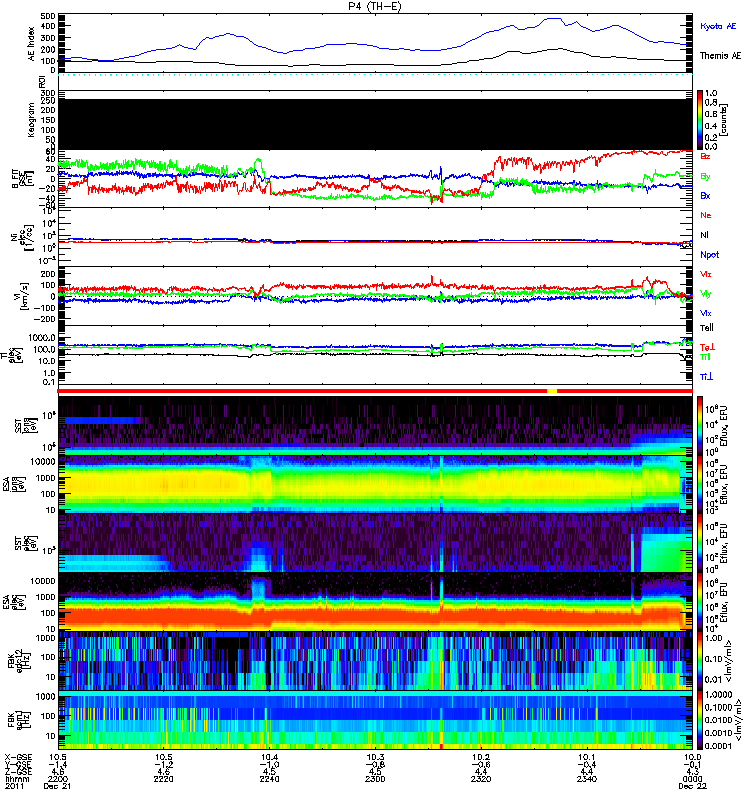Click the Vi [km/s] axis label
Image resolution: width=750 pixels, height=800 pixels.
(23, 296)
